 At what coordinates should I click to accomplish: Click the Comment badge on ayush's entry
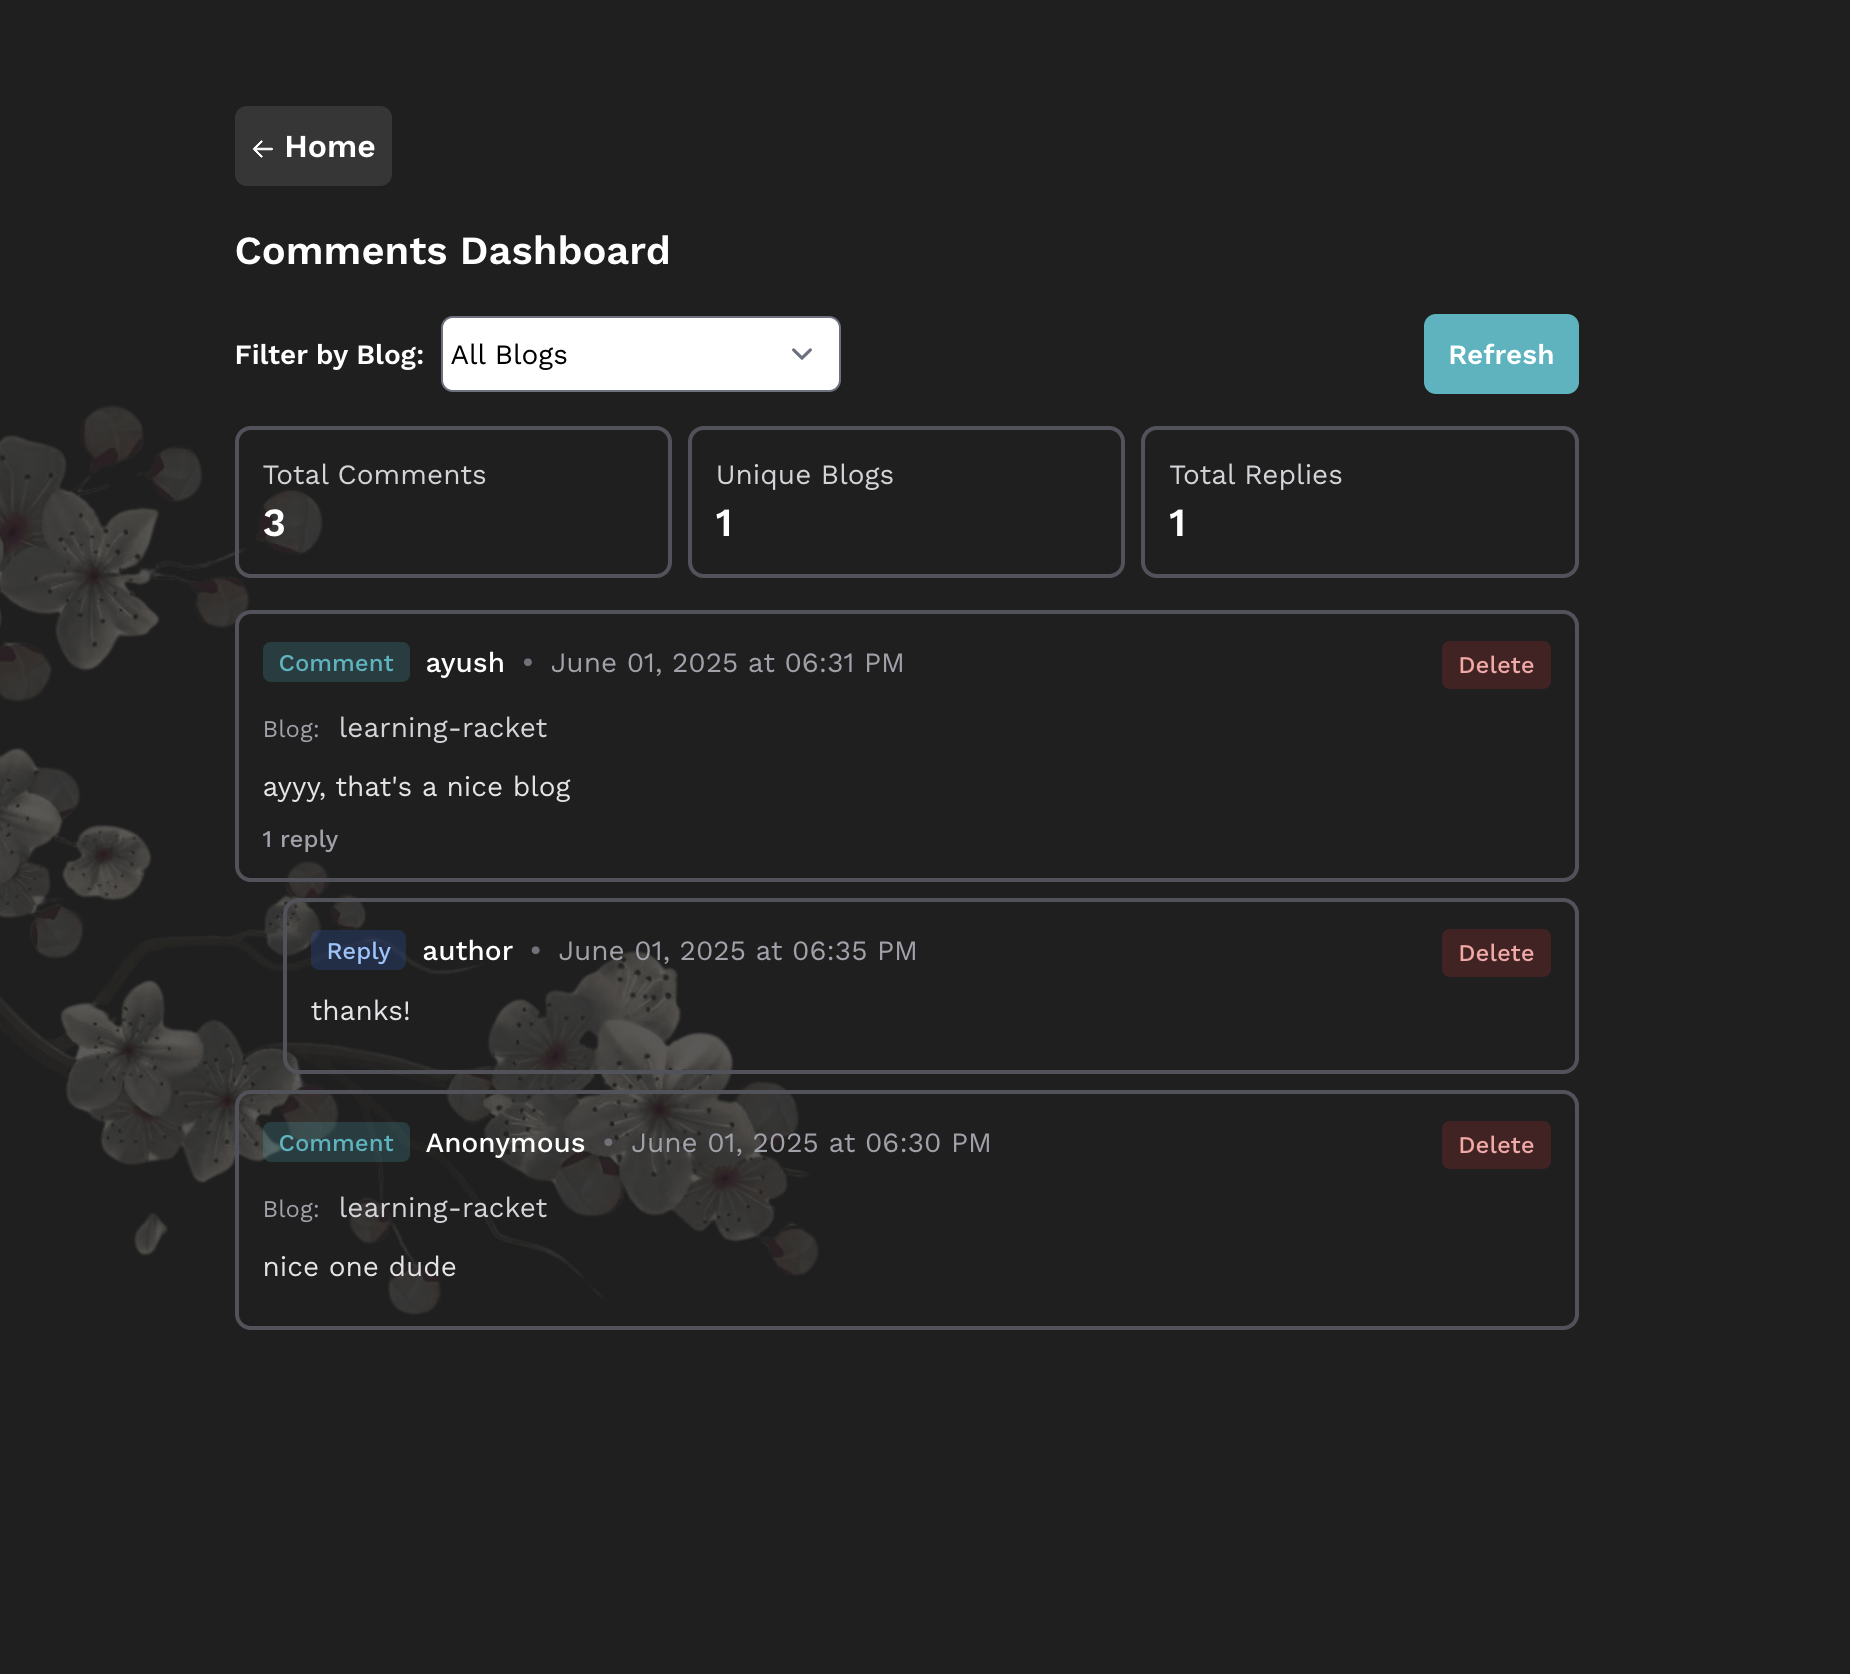pyautogui.click(x=336, y=663)
